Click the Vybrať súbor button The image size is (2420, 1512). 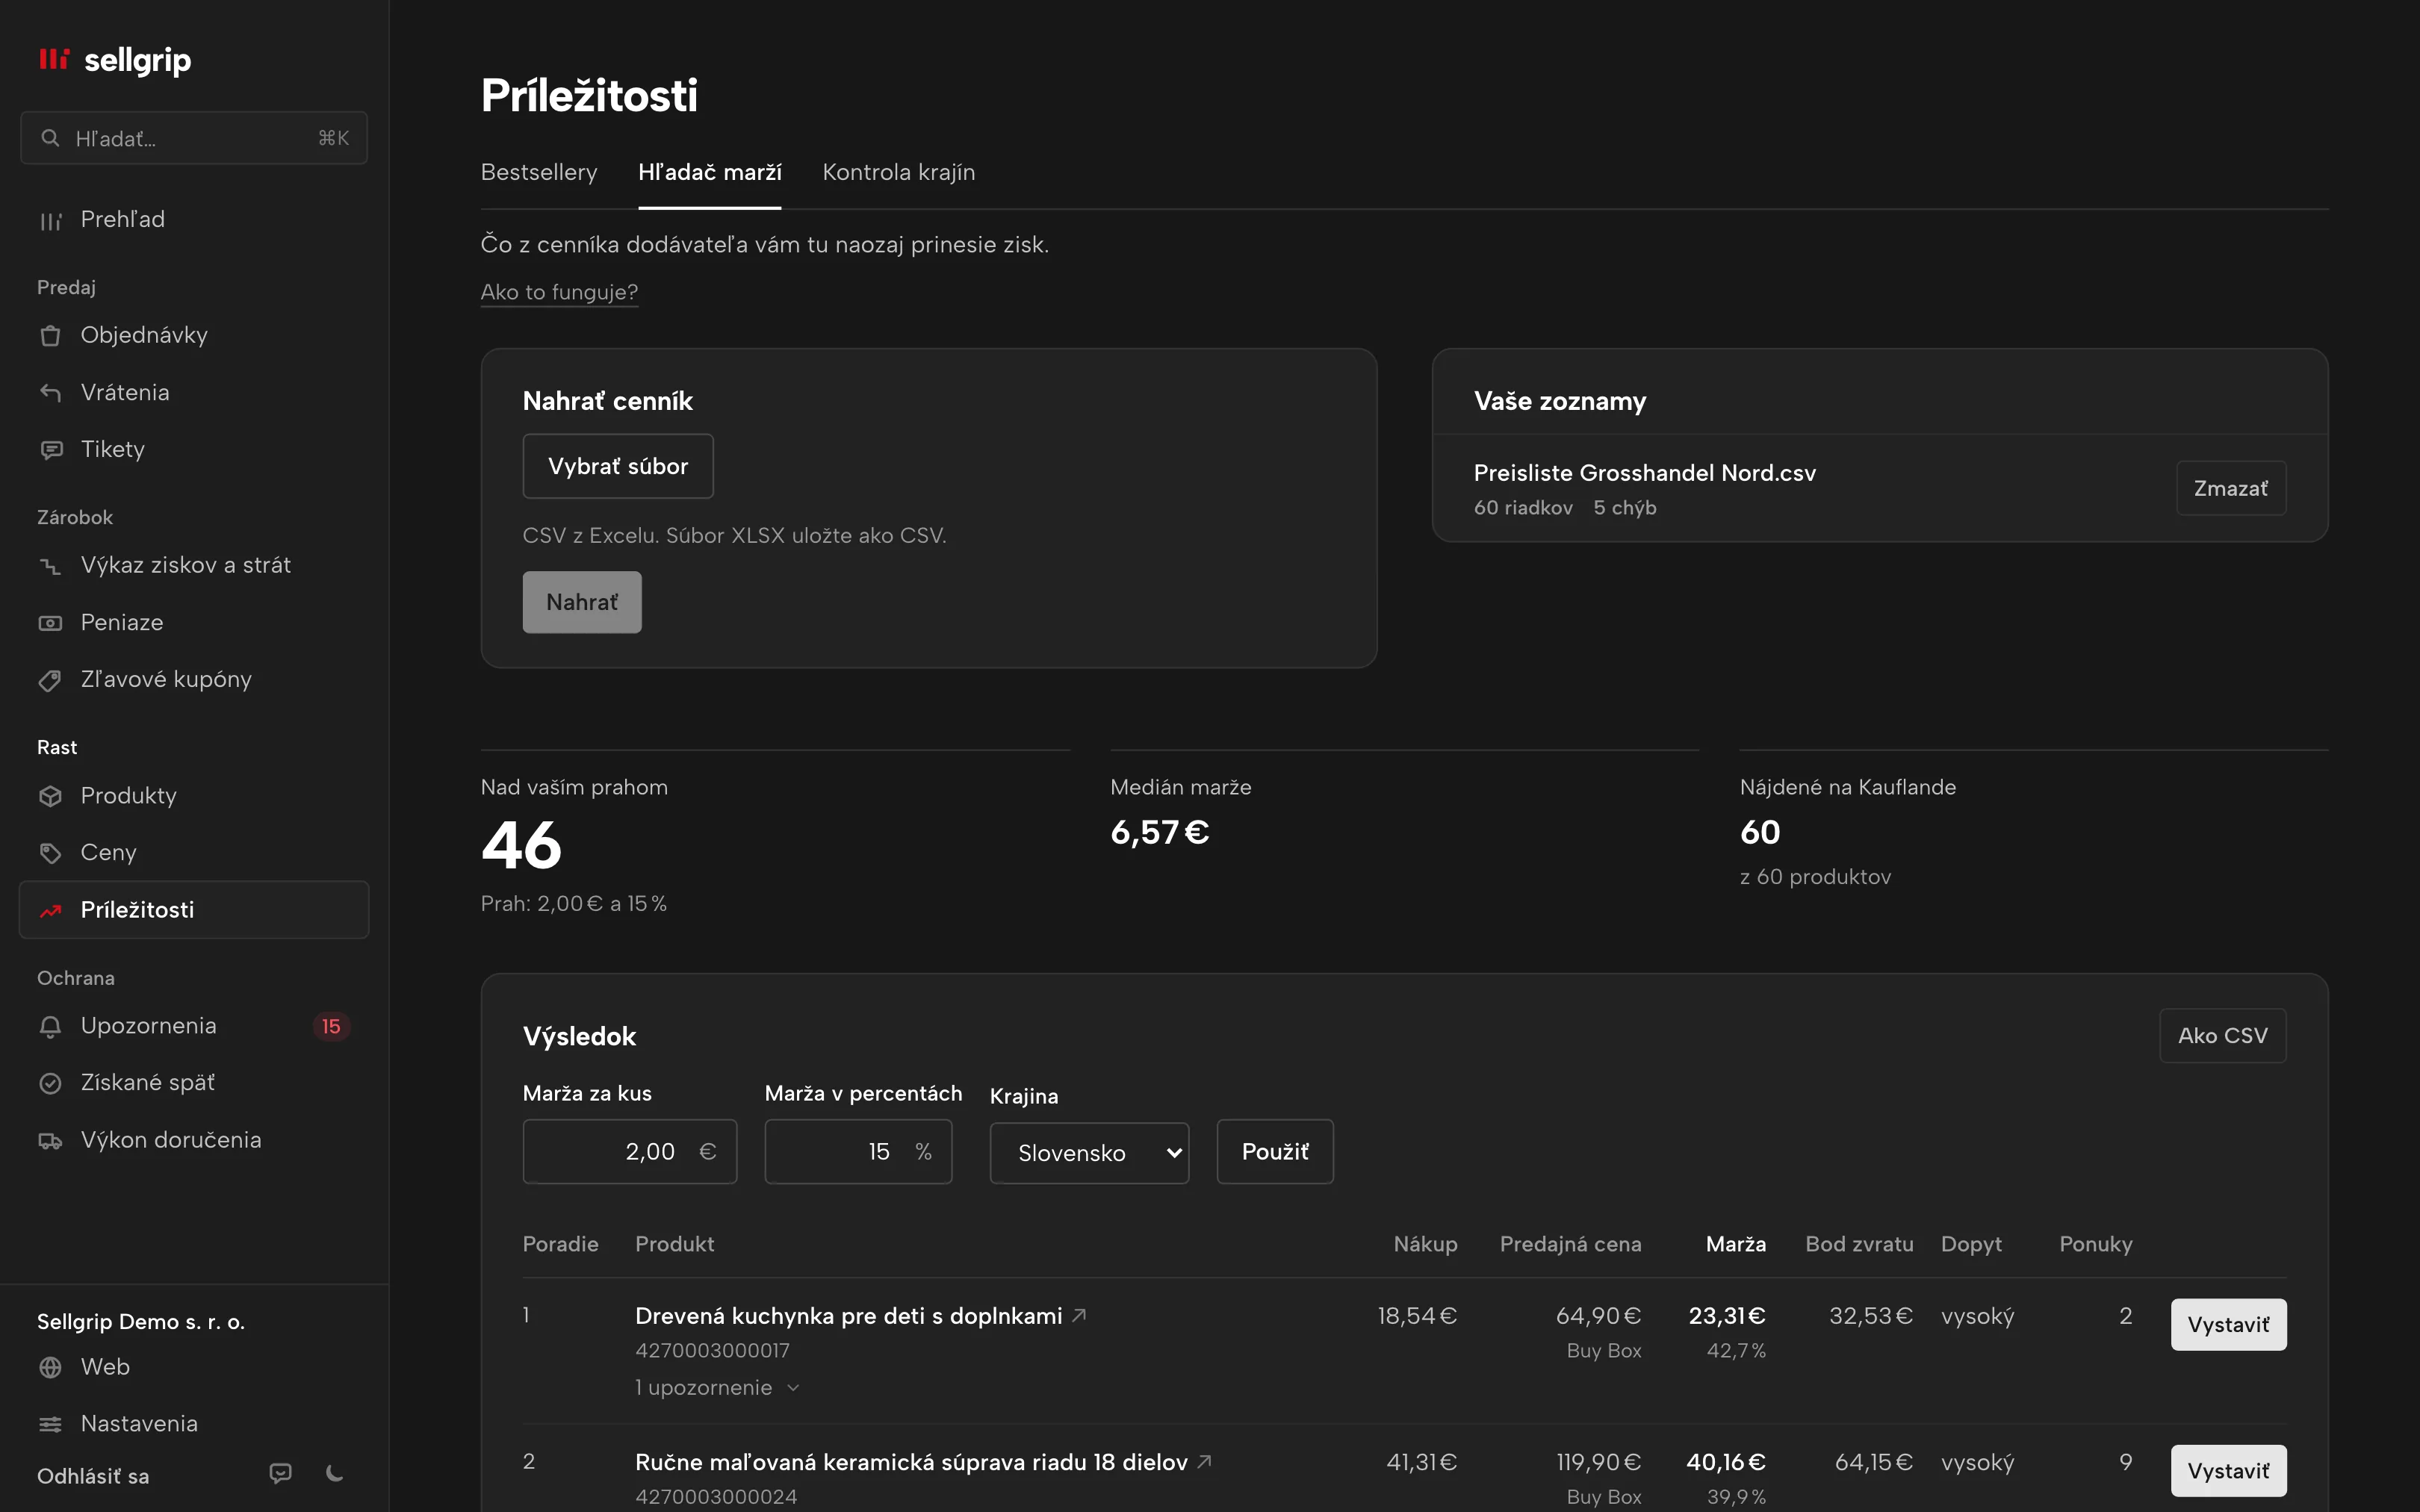coord(618,466)
